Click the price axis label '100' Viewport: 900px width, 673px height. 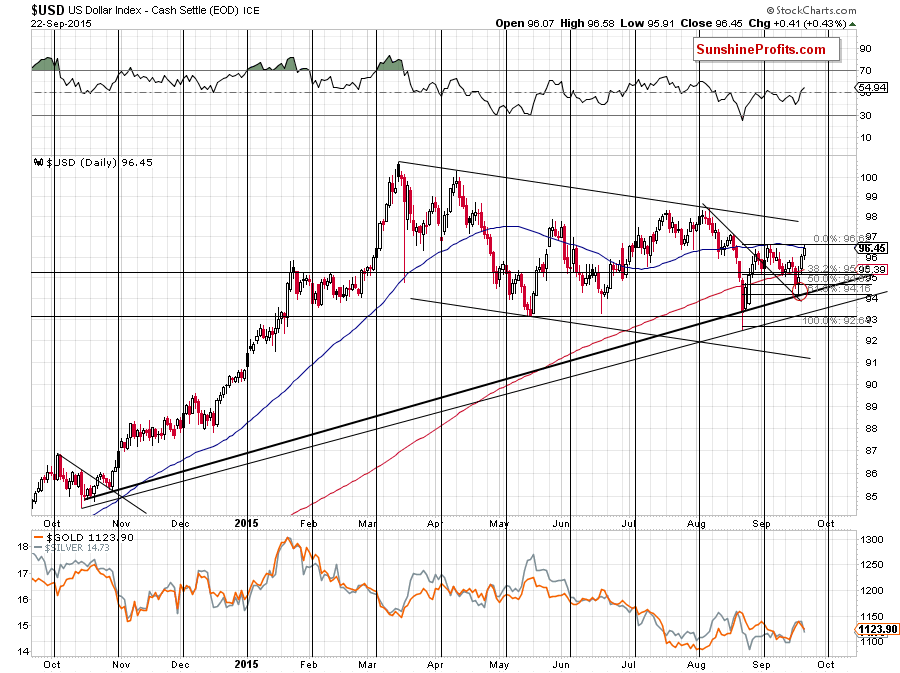(869, 177)
